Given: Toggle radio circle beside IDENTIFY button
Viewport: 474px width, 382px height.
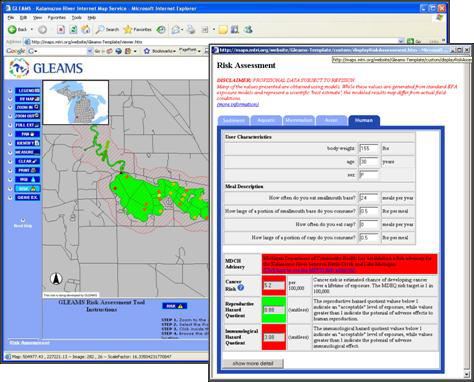Looking at the screenshot, I should tap(10, 143).
